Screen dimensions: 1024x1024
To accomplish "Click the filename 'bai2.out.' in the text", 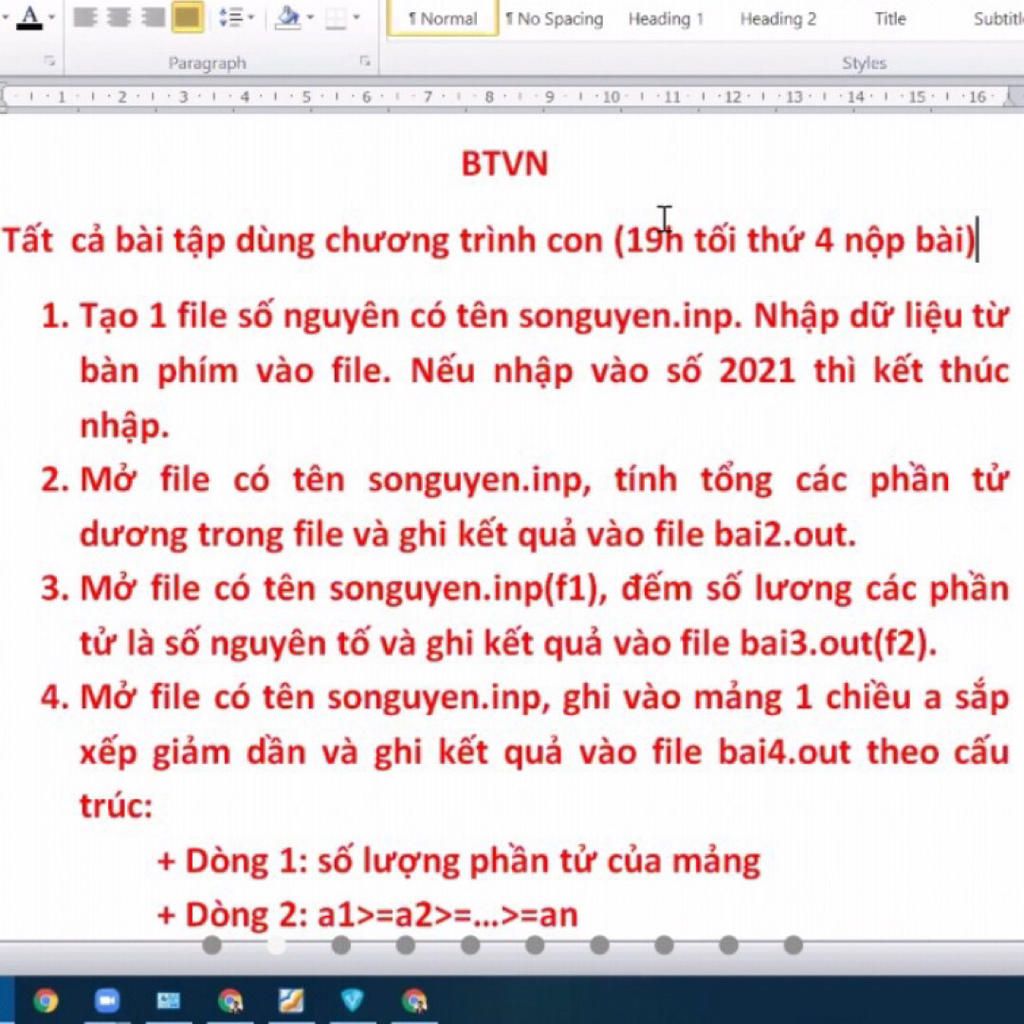I will (x=784, y=534).
